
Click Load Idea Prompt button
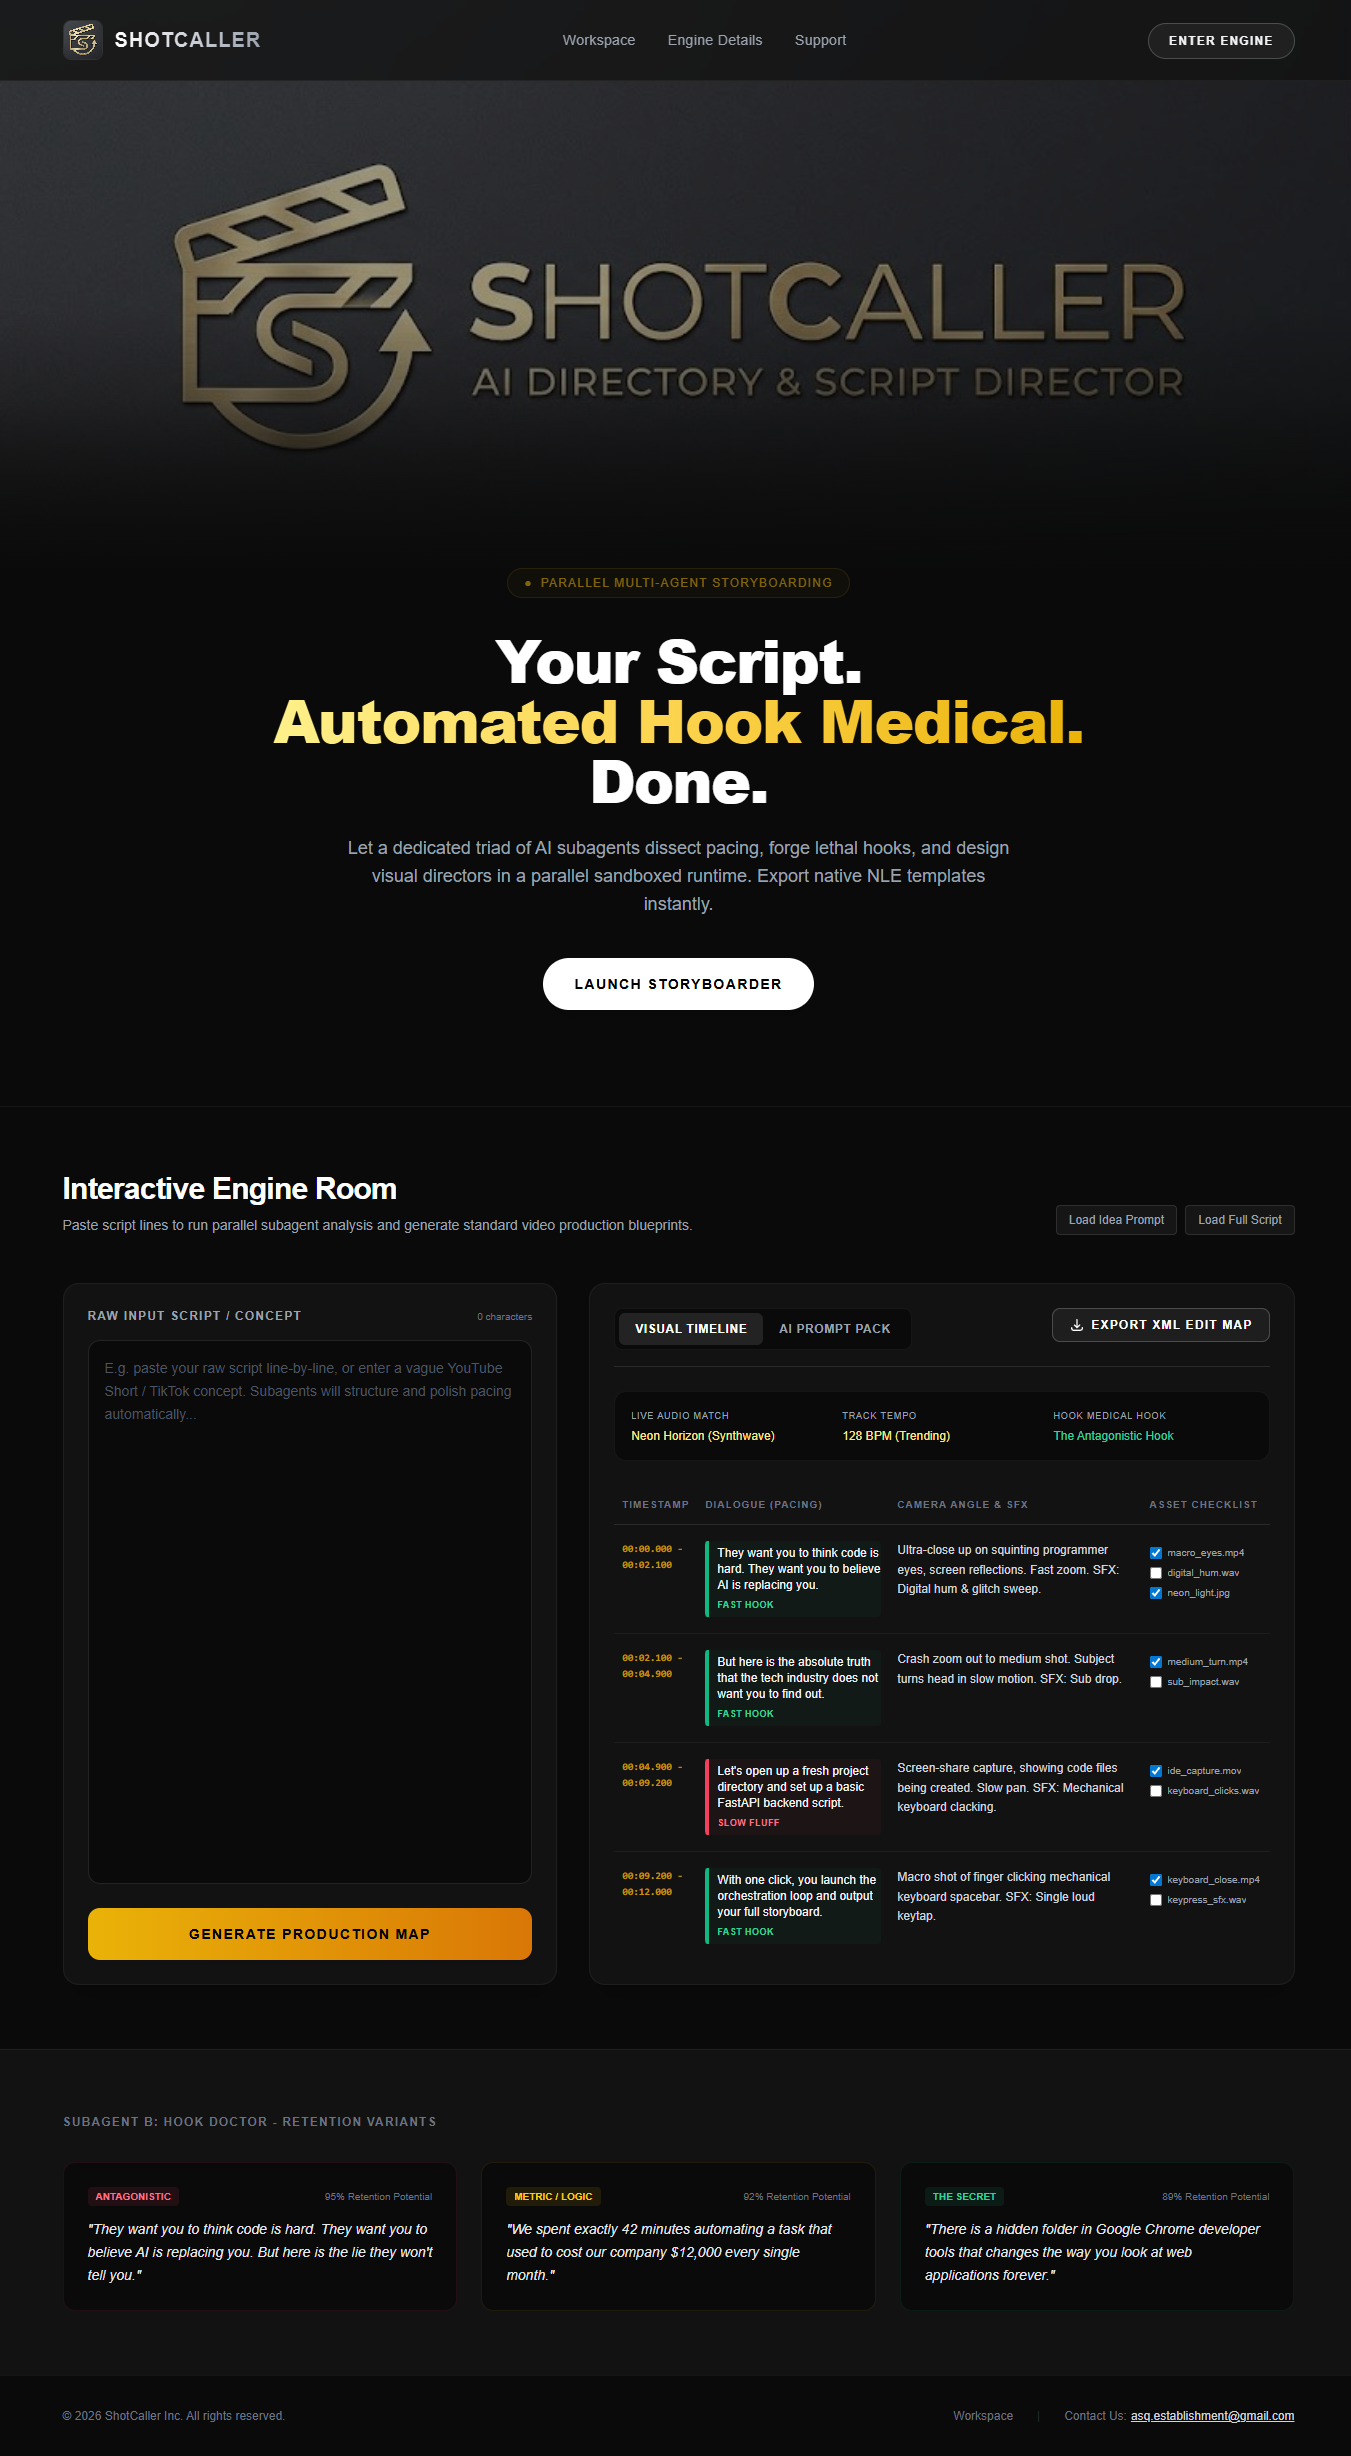[1116, 1220]
